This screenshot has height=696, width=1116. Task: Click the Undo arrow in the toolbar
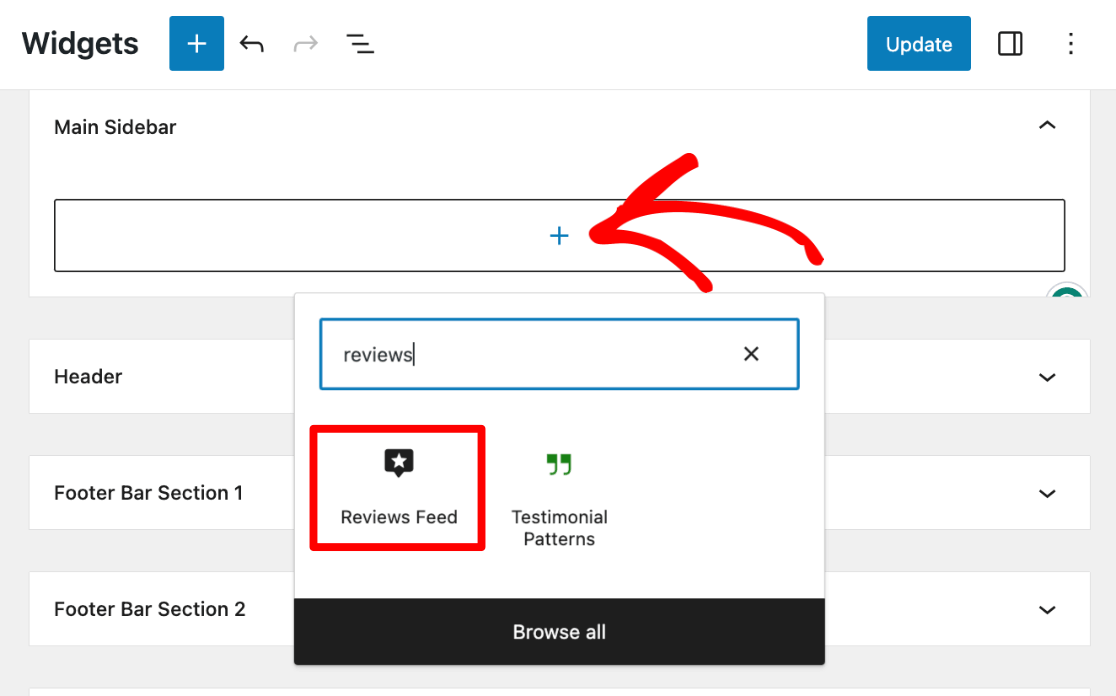[252, 43]
